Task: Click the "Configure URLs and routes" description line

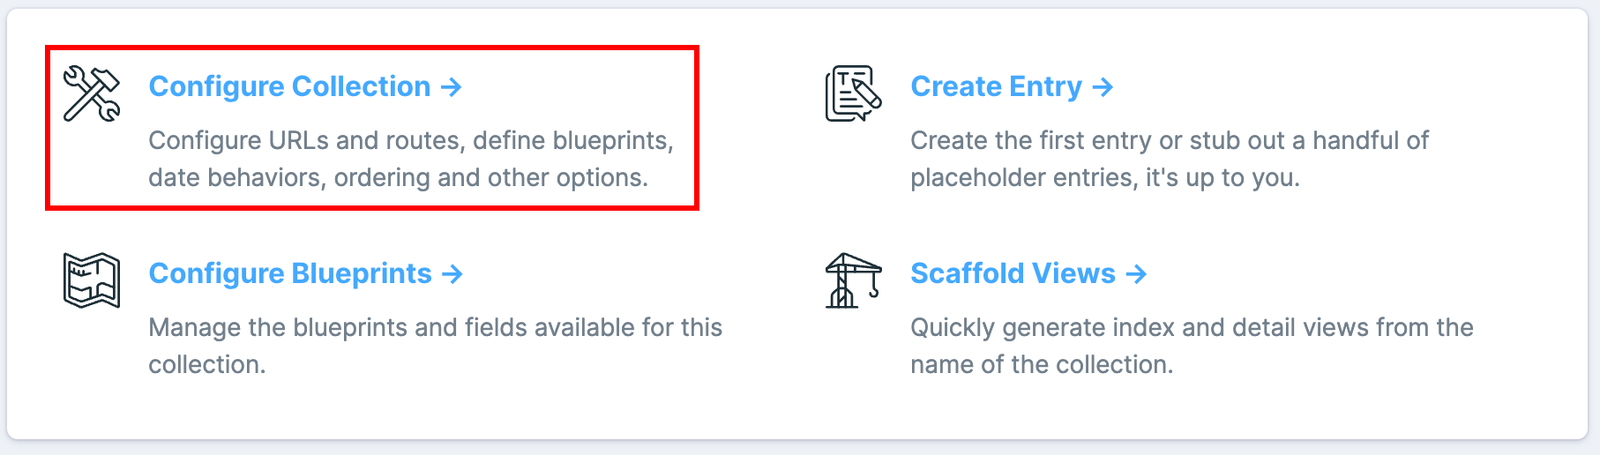Action: [411, 141]
